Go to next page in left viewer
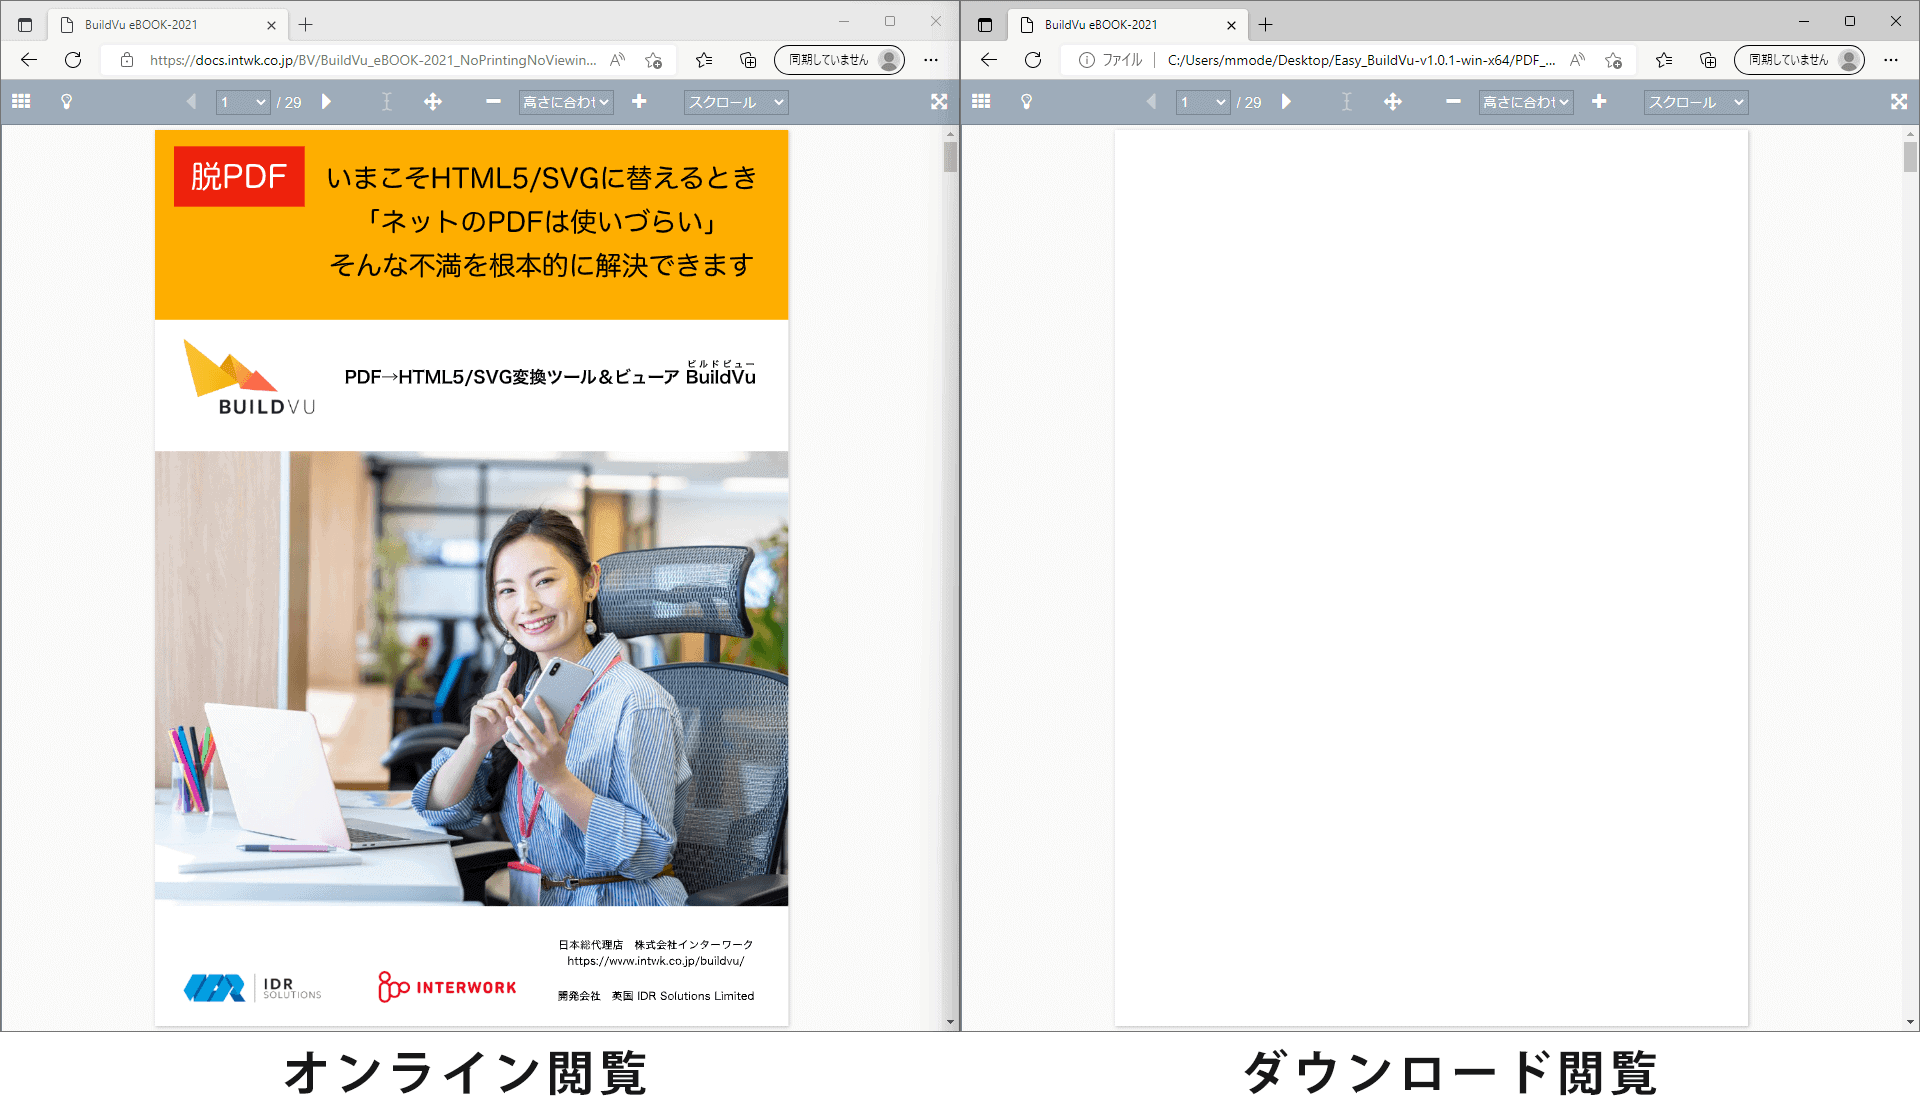The image size is (1920, 1116). tap(326, 101)
